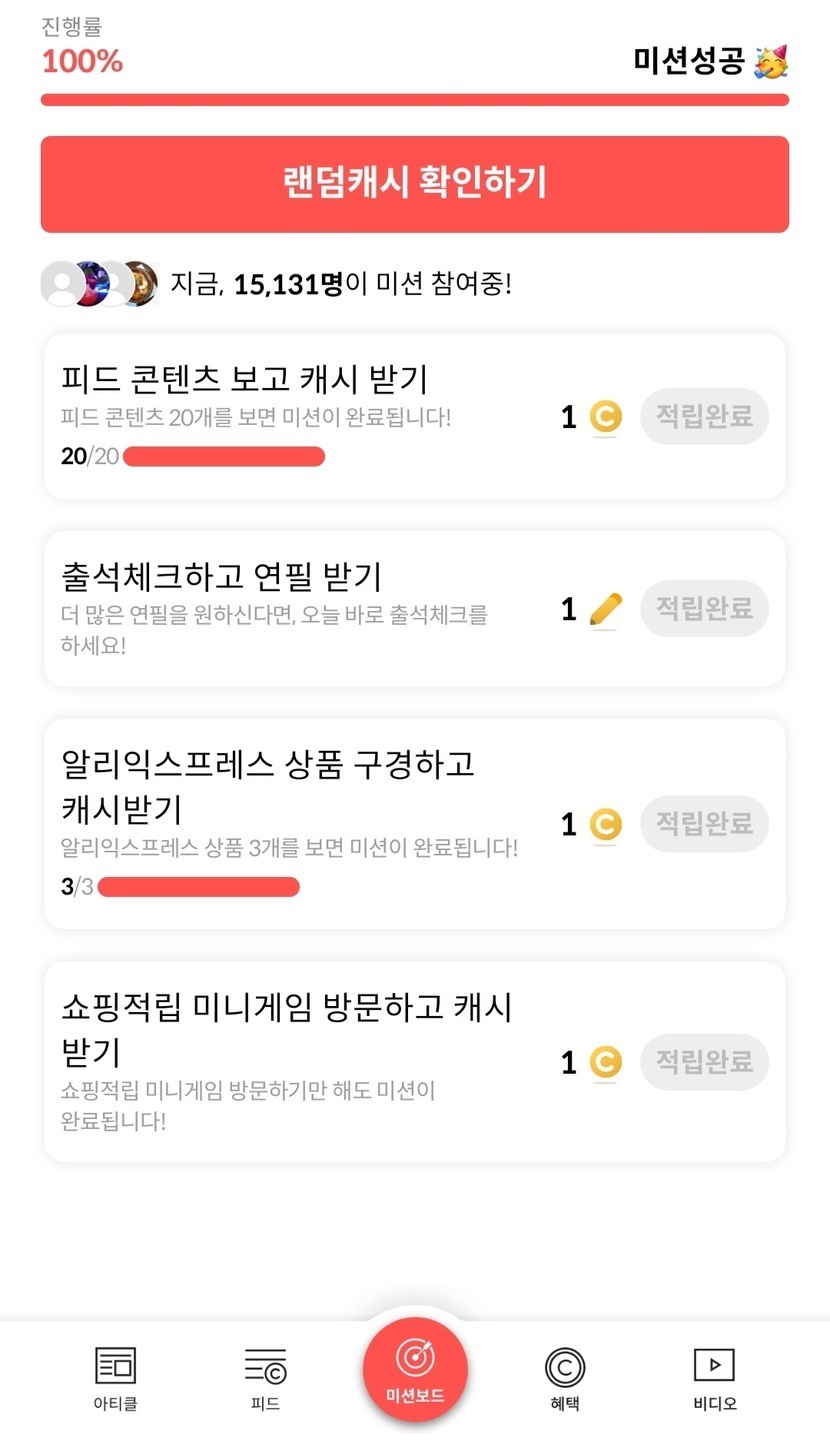Tap 적립완료 for 알리익스프레스 mission
This screenshot has height=1448, width=830.
(x=704, y=824)
